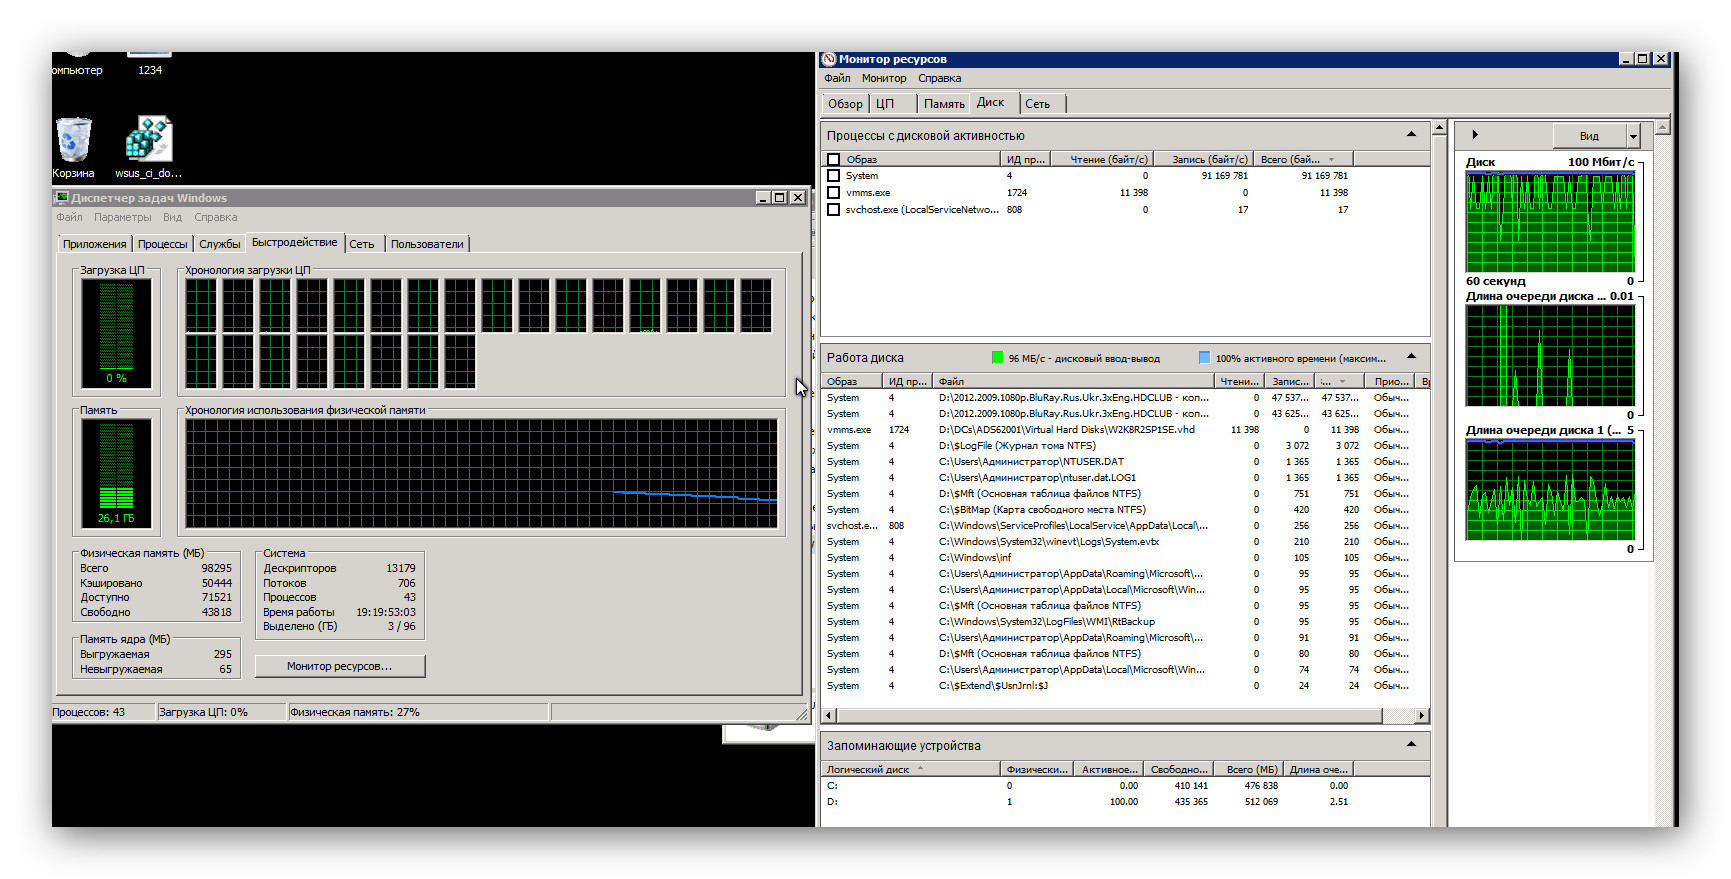This screenshot has height=879, width=1731.
Task: Click the Task Manager title bar icon
Action: point(62,198)
